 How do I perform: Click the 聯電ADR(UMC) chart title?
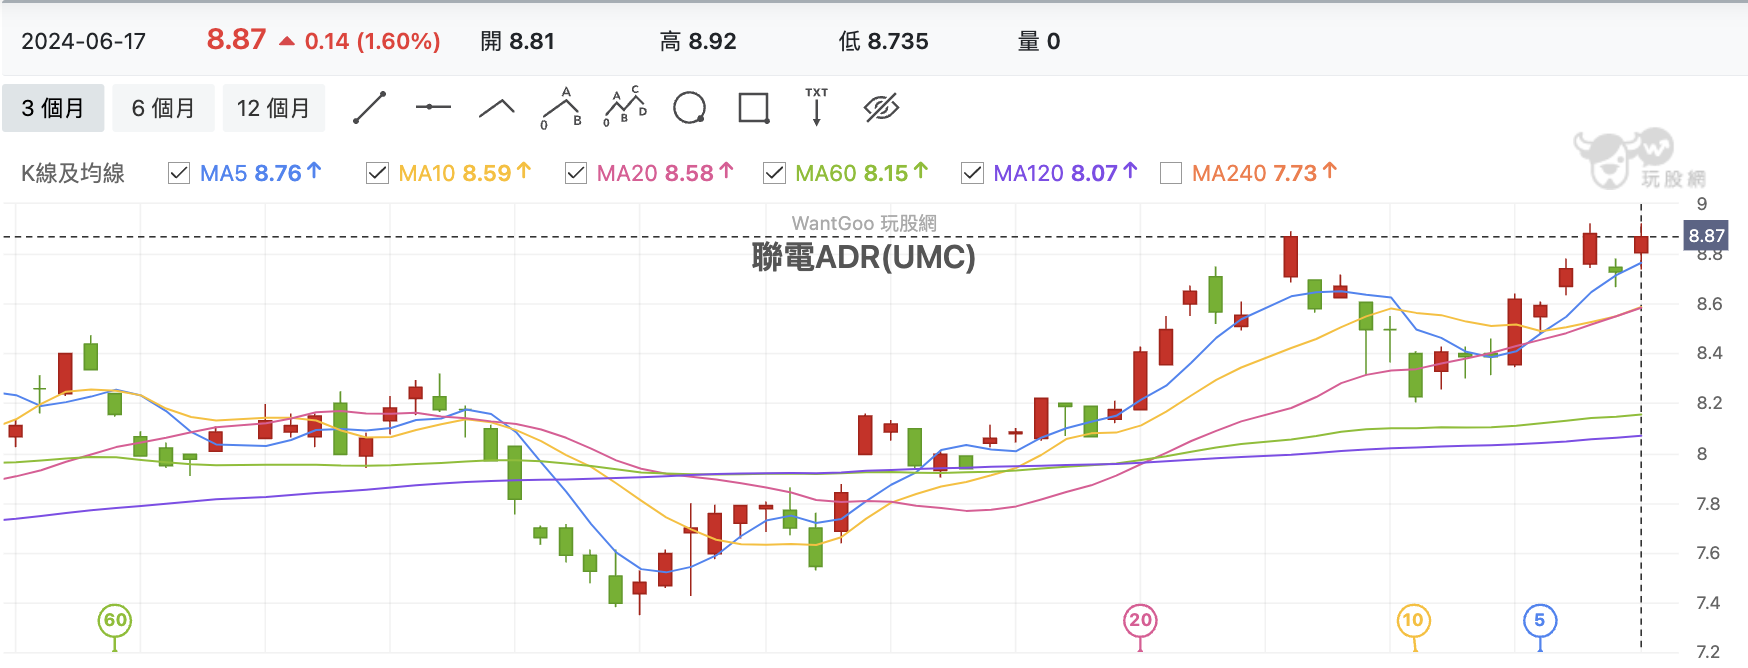click(863, 257)
